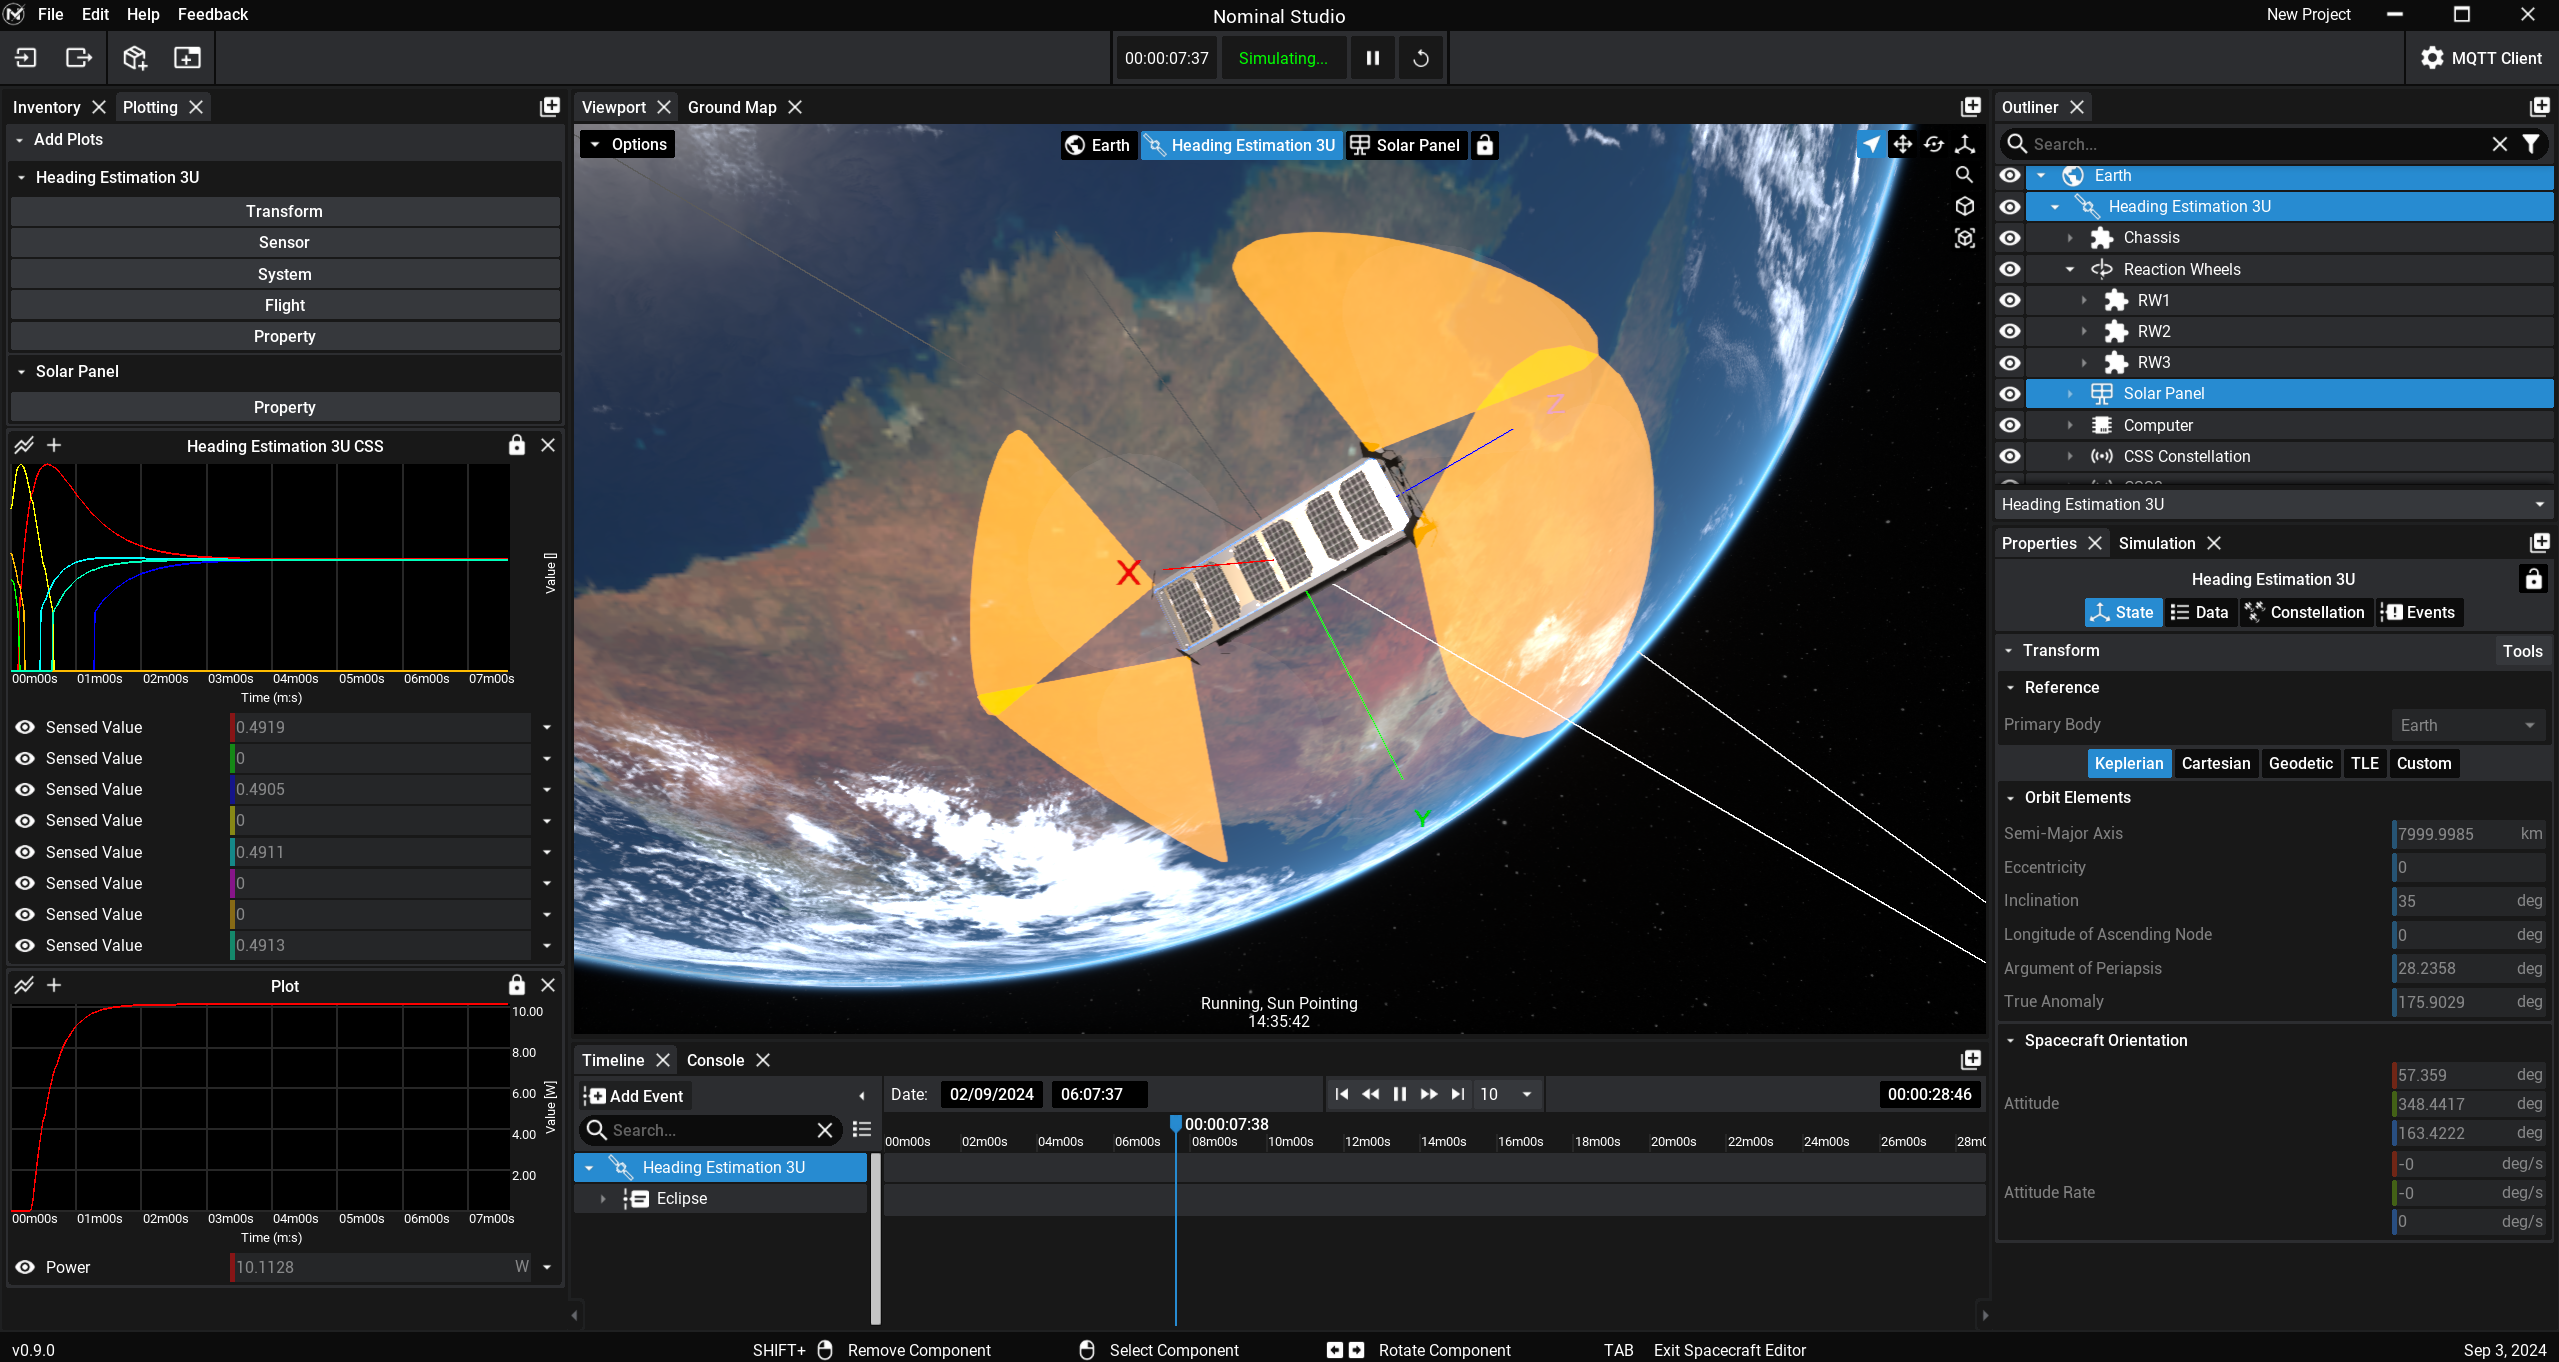2559x1362 pixels.
Task: Click the viewport cube view icon
Action: click(x=1964, y=206)
